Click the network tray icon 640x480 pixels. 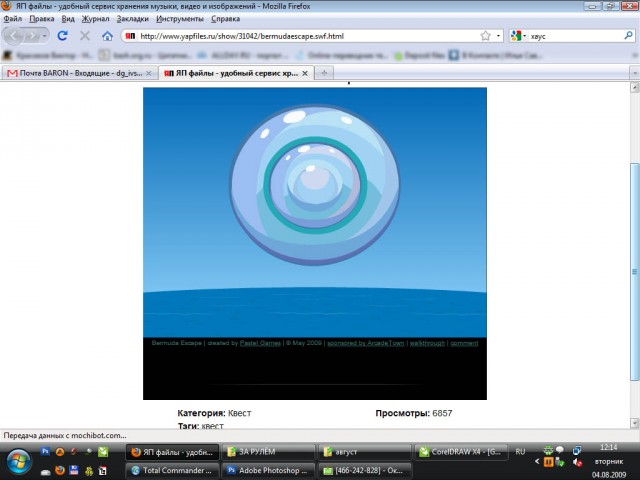click(577, 451)
